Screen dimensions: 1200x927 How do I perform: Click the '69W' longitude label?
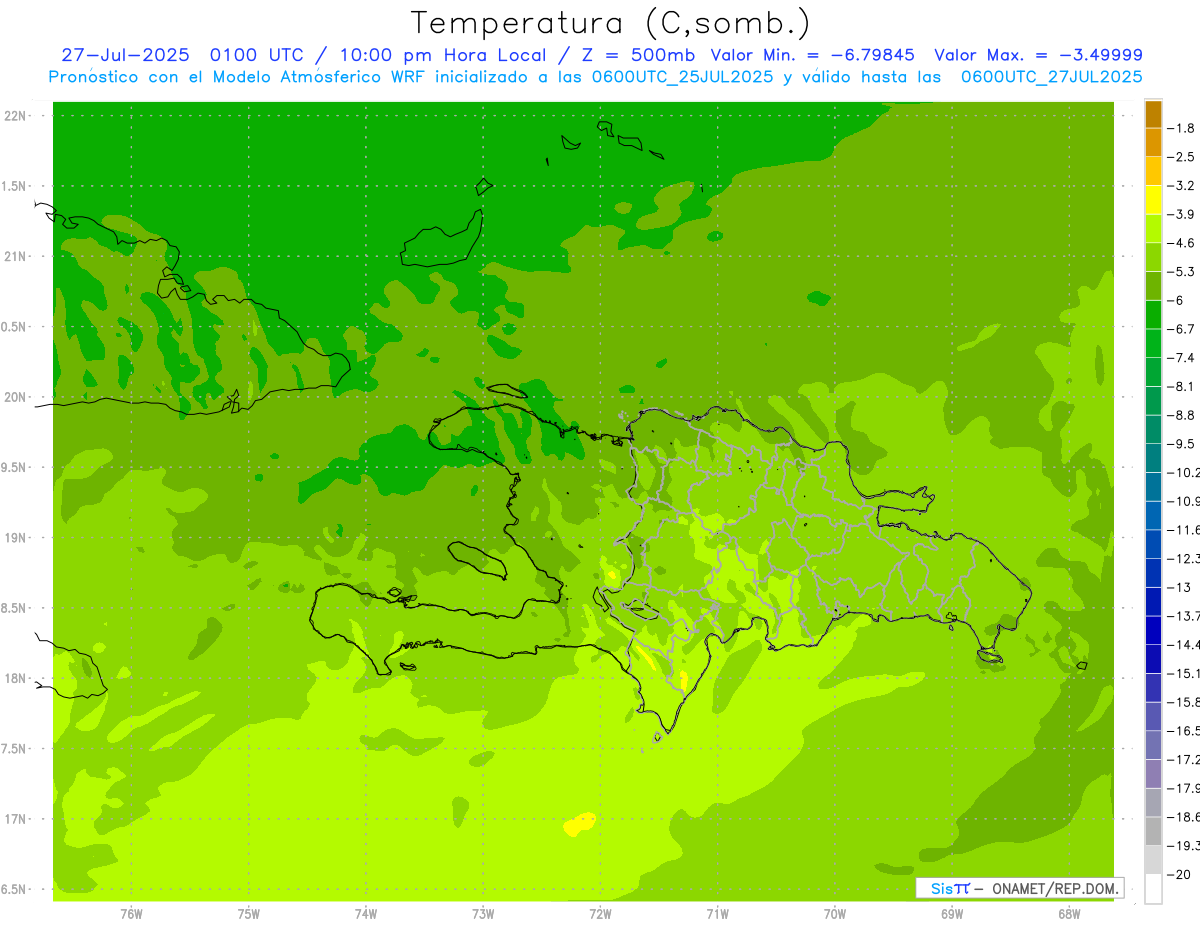(952, 914)
